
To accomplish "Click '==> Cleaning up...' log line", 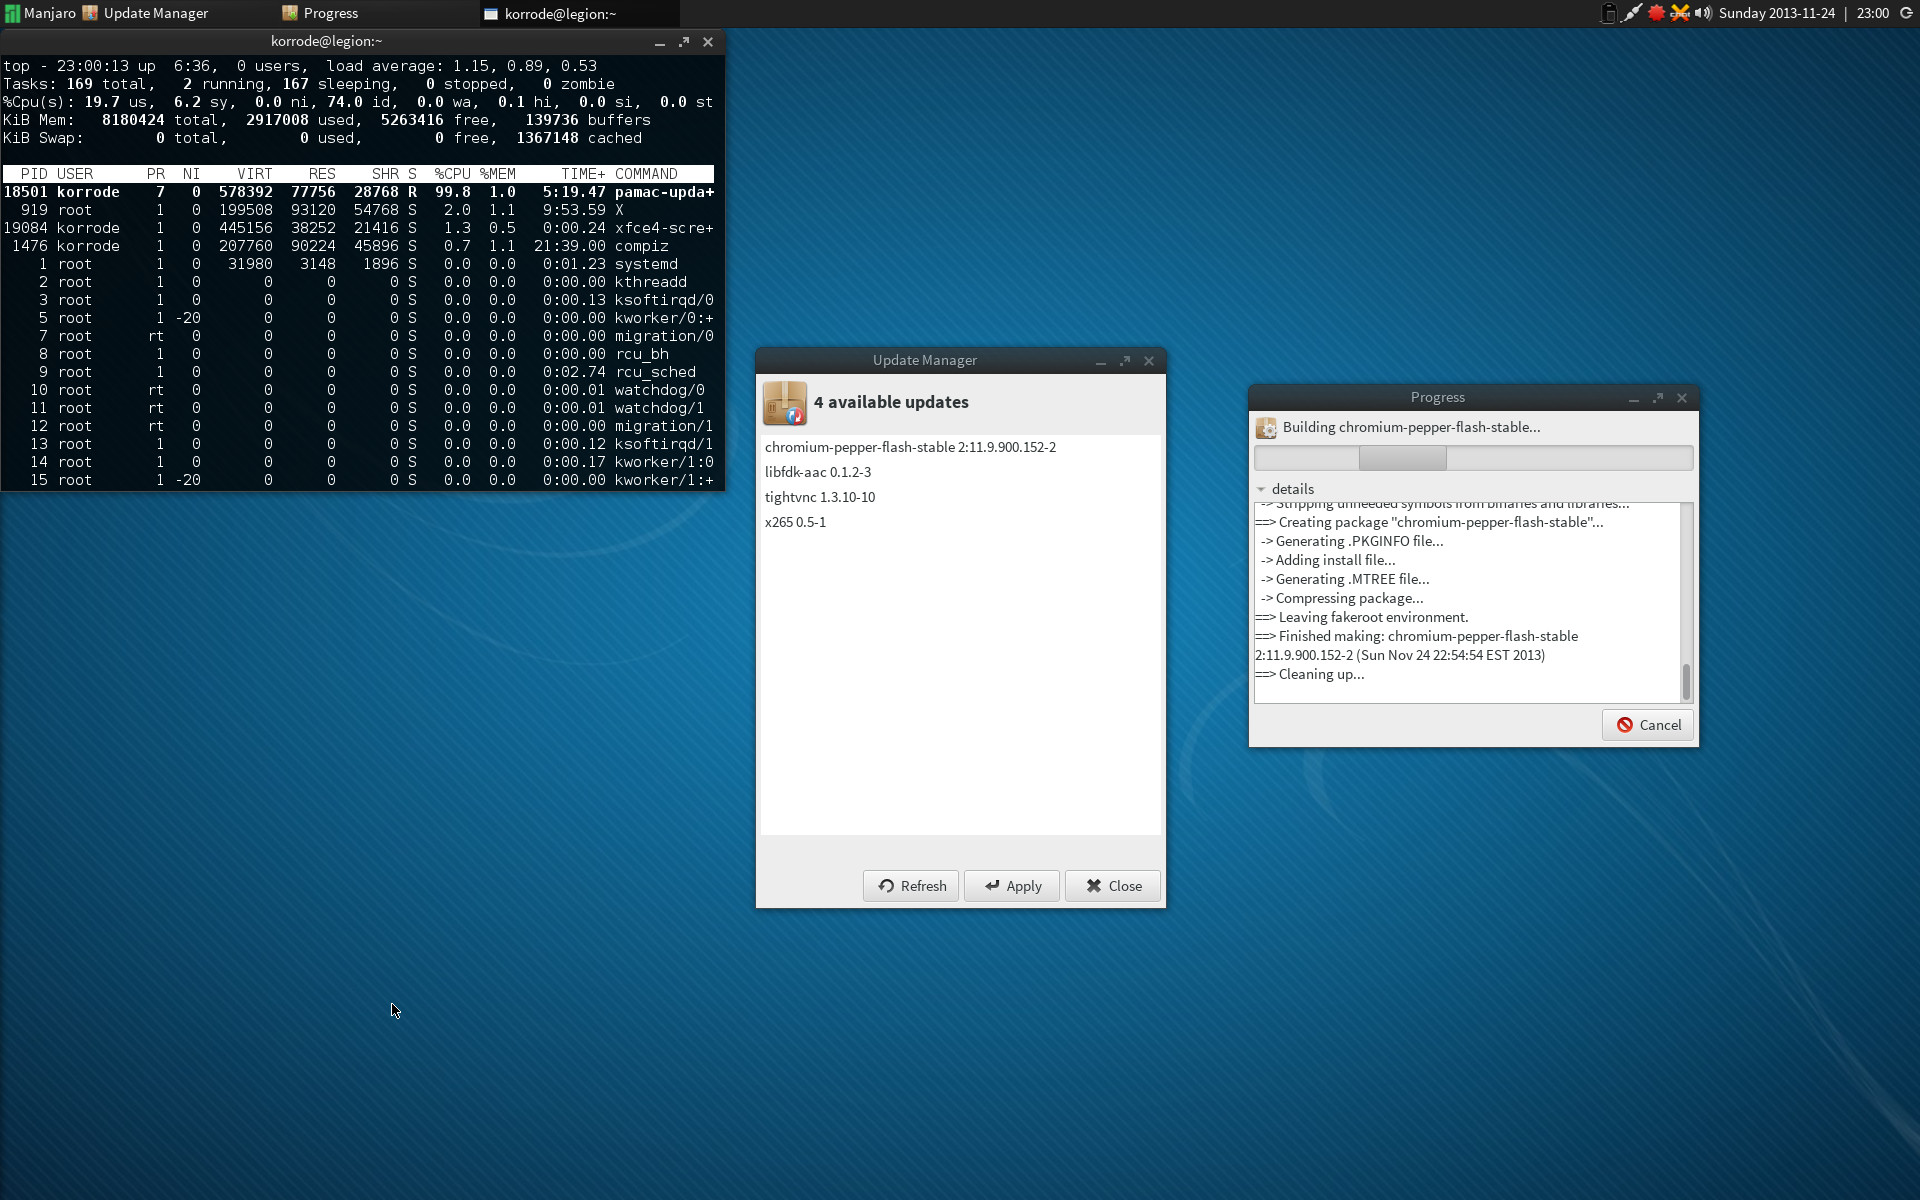I will pyautogui.click(x=1310, y=674).
